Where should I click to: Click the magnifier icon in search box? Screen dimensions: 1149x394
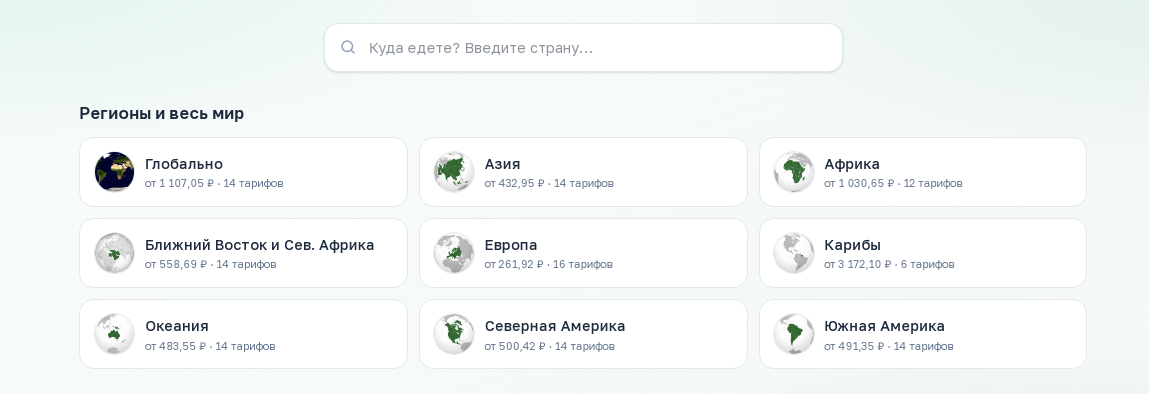348,48
